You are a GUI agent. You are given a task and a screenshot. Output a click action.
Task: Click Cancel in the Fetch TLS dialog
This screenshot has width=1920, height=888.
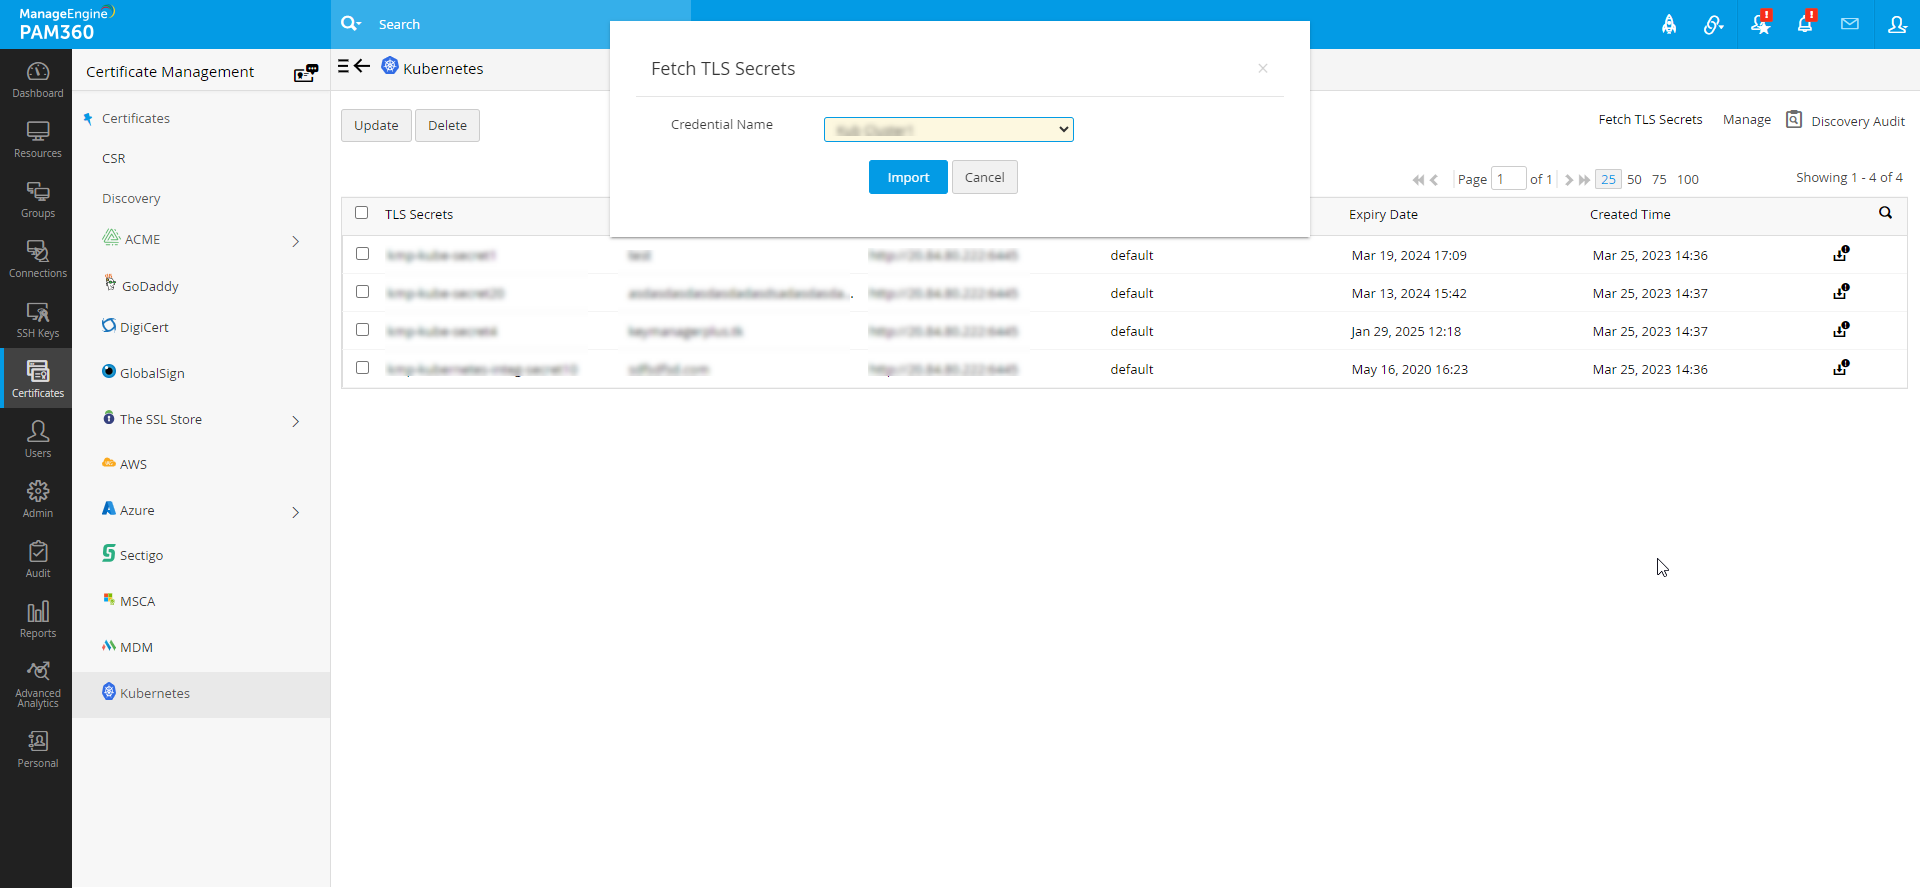tap(984, 177)
